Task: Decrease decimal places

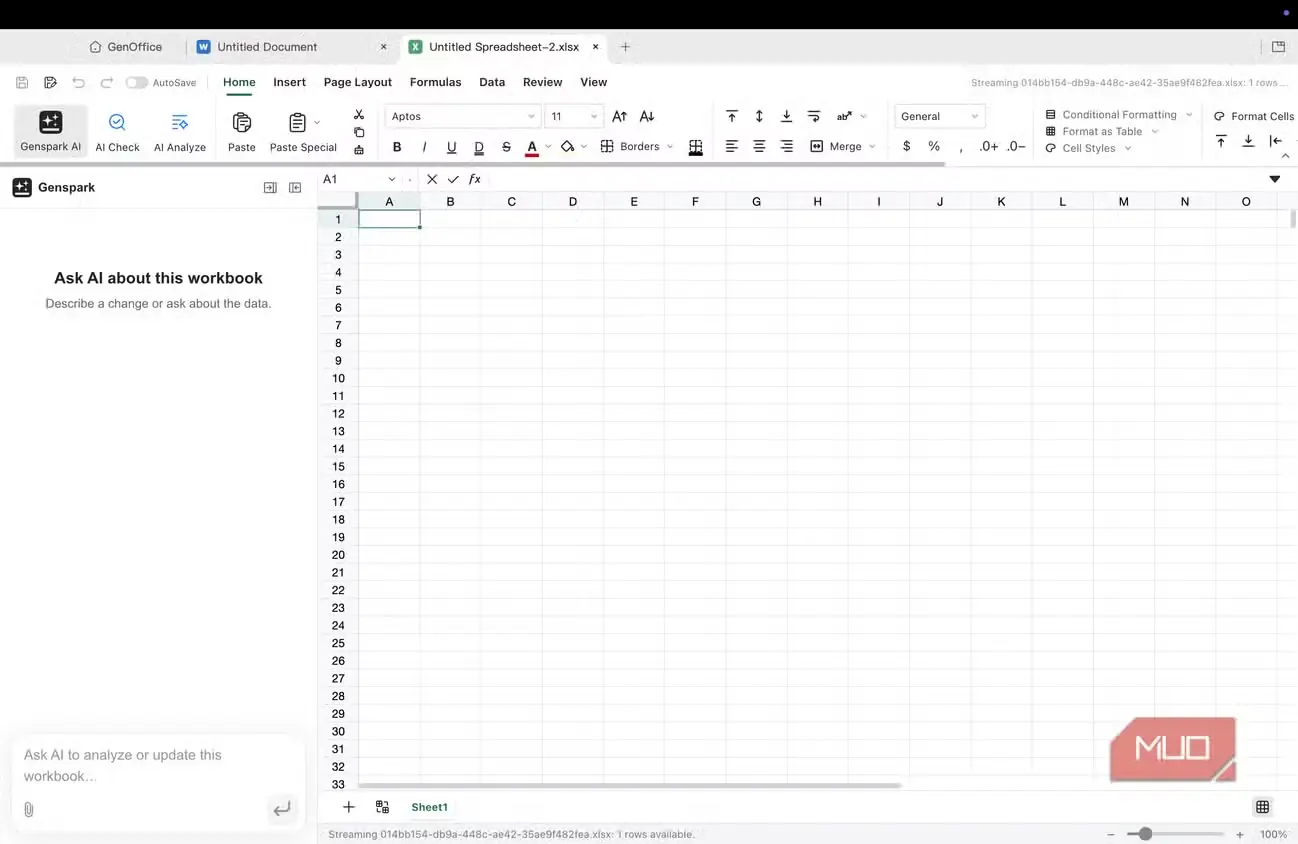Action: pyautogui.click(x=1016, y=146)
